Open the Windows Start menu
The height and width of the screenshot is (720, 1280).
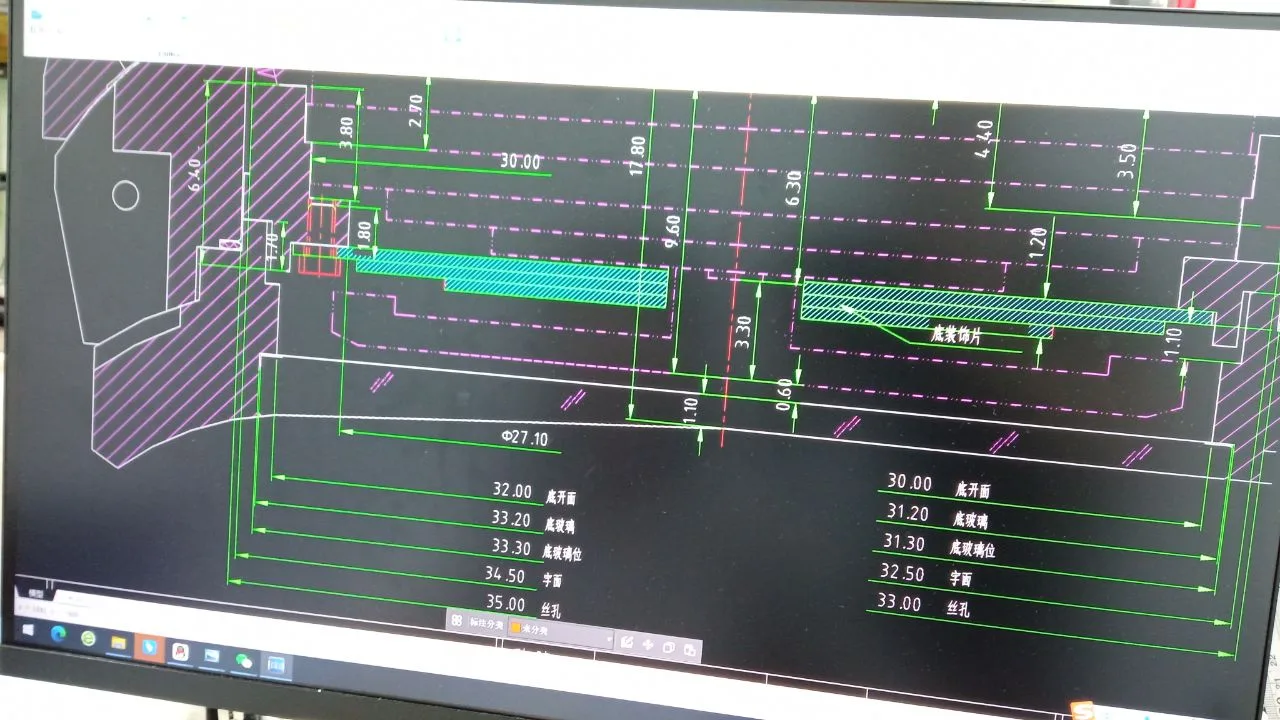(x=27, y=630)
